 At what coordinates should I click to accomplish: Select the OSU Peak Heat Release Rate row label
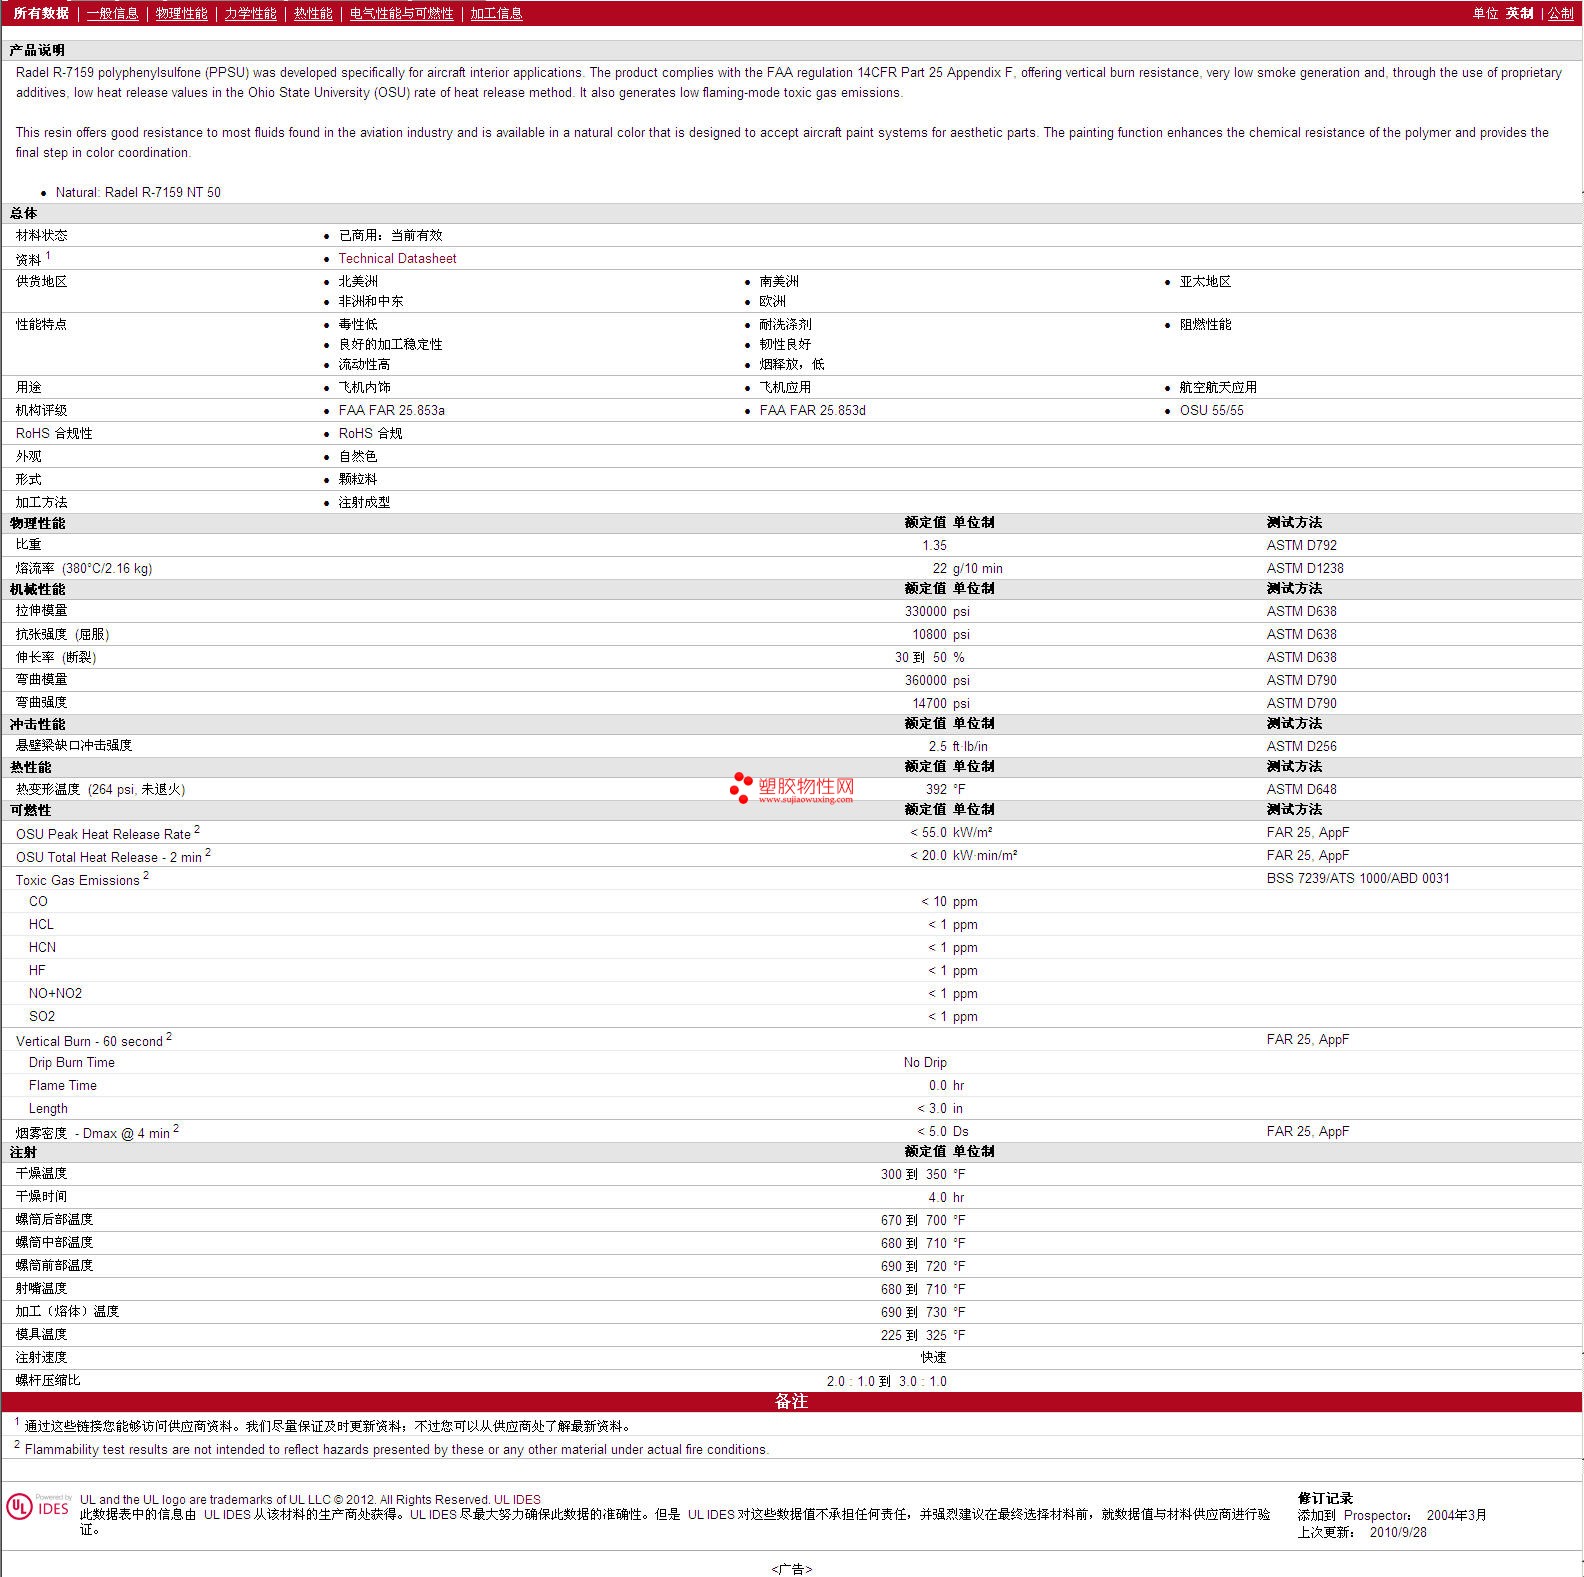click(x=103, y=834)
